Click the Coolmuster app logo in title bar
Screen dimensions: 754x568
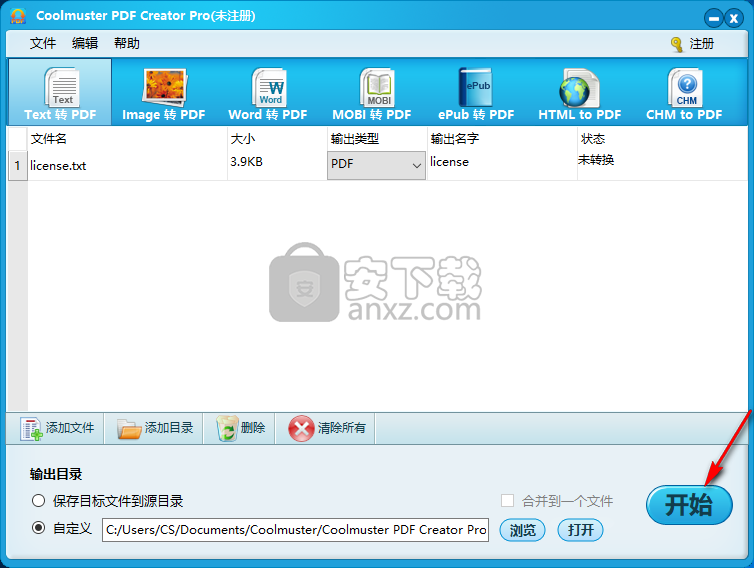point(18,16)
